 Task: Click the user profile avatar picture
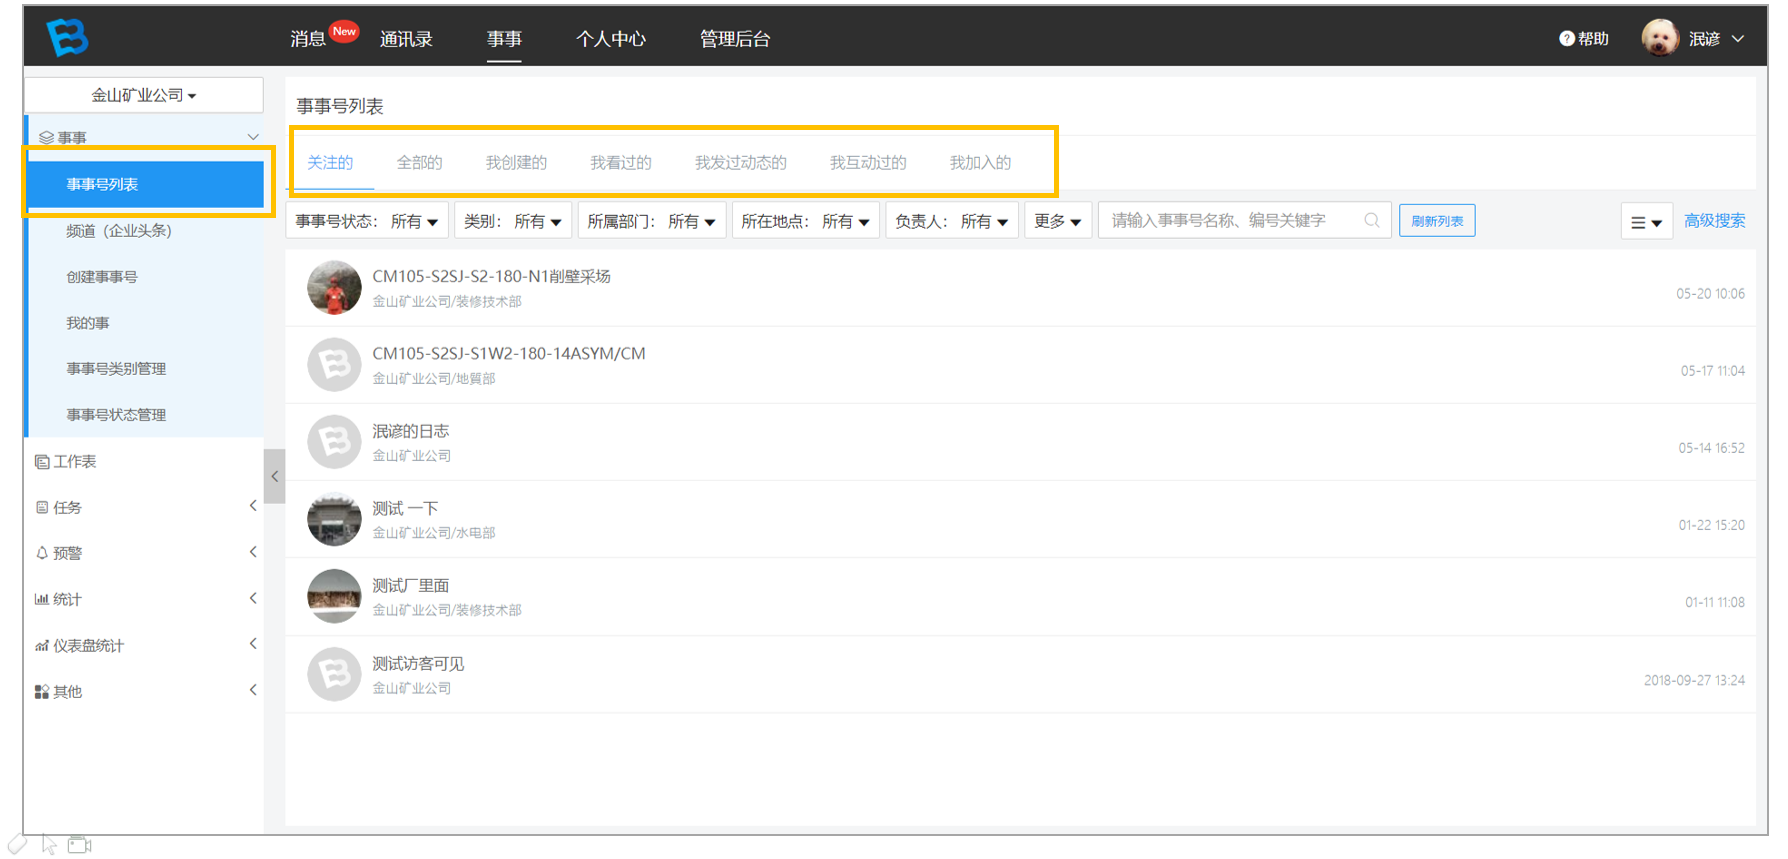[x=1660, y=38]
